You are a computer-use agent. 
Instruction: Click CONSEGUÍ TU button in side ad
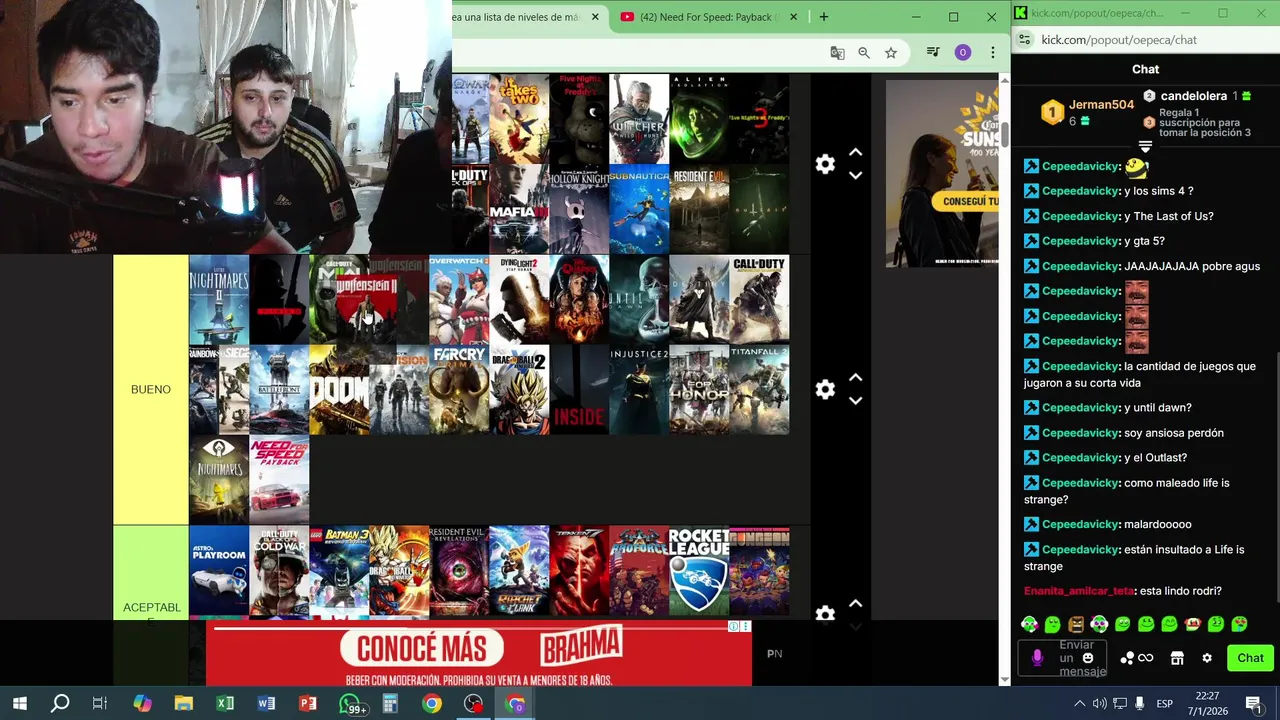tap(970, 201)
